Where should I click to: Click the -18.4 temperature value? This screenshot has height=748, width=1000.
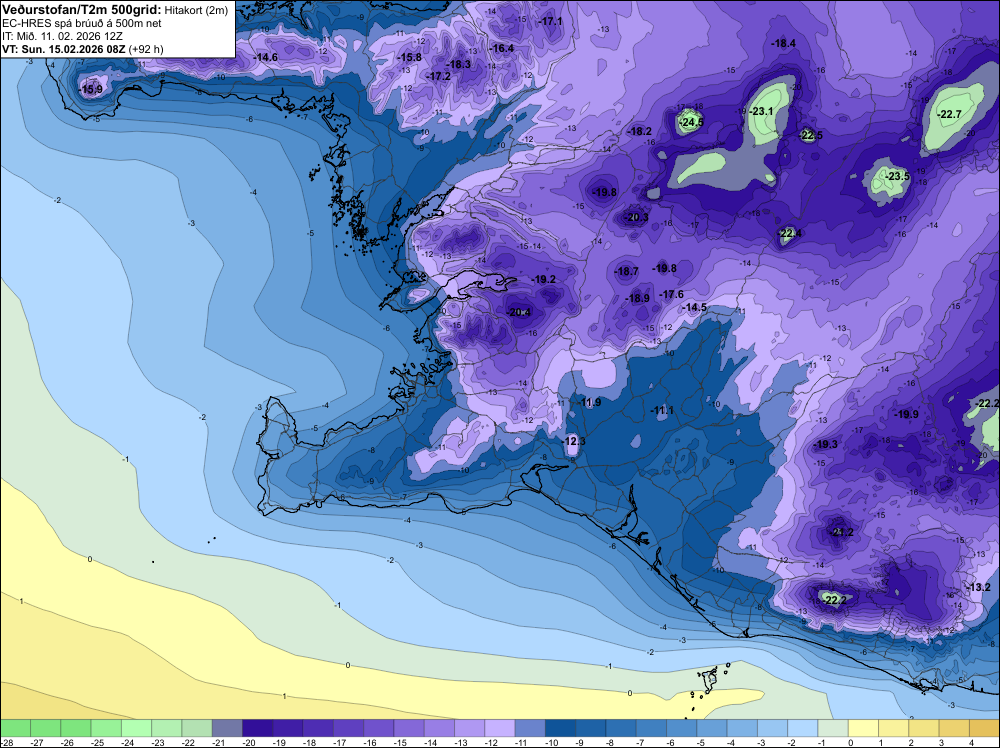click(783, 43)
